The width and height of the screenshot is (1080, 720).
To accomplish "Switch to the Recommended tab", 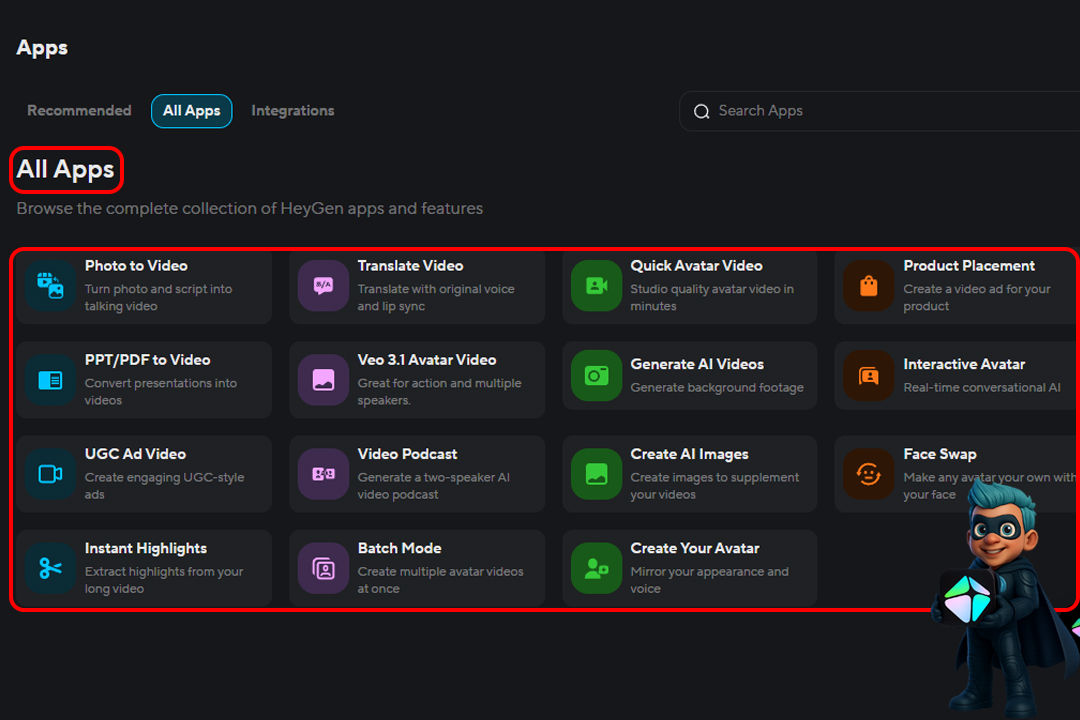I will click(79, 111).
